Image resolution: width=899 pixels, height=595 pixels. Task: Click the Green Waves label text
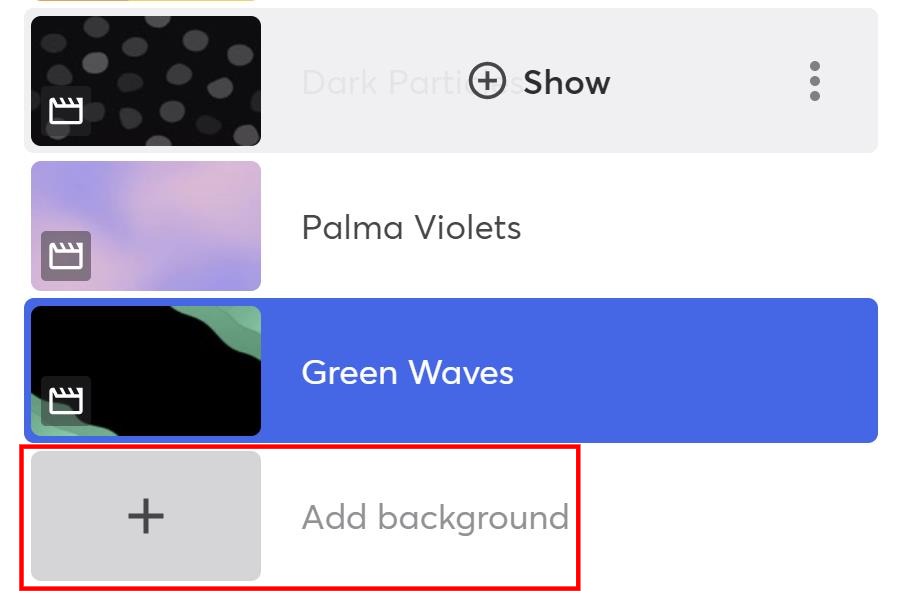point(407,371)
